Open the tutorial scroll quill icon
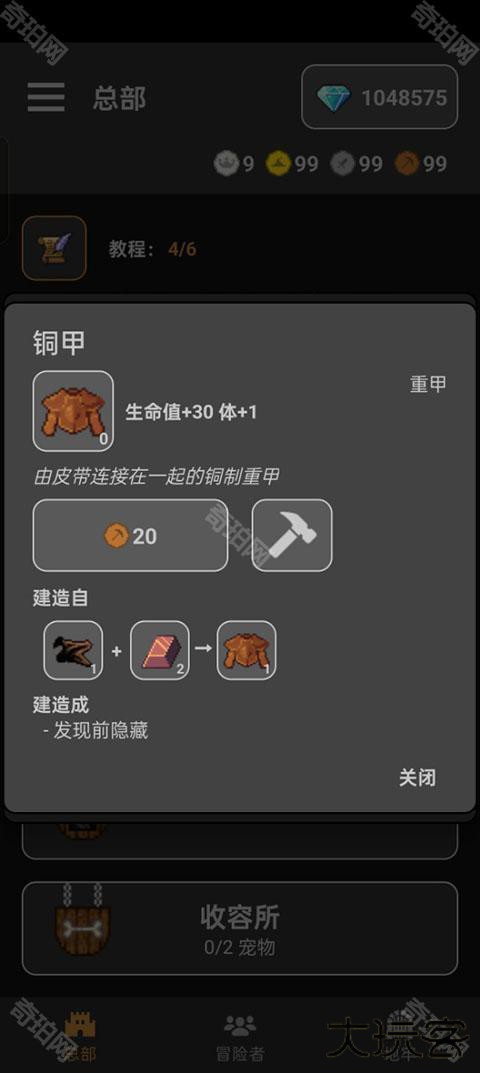This screenshot has width=480, height=1073. (54, 248)
